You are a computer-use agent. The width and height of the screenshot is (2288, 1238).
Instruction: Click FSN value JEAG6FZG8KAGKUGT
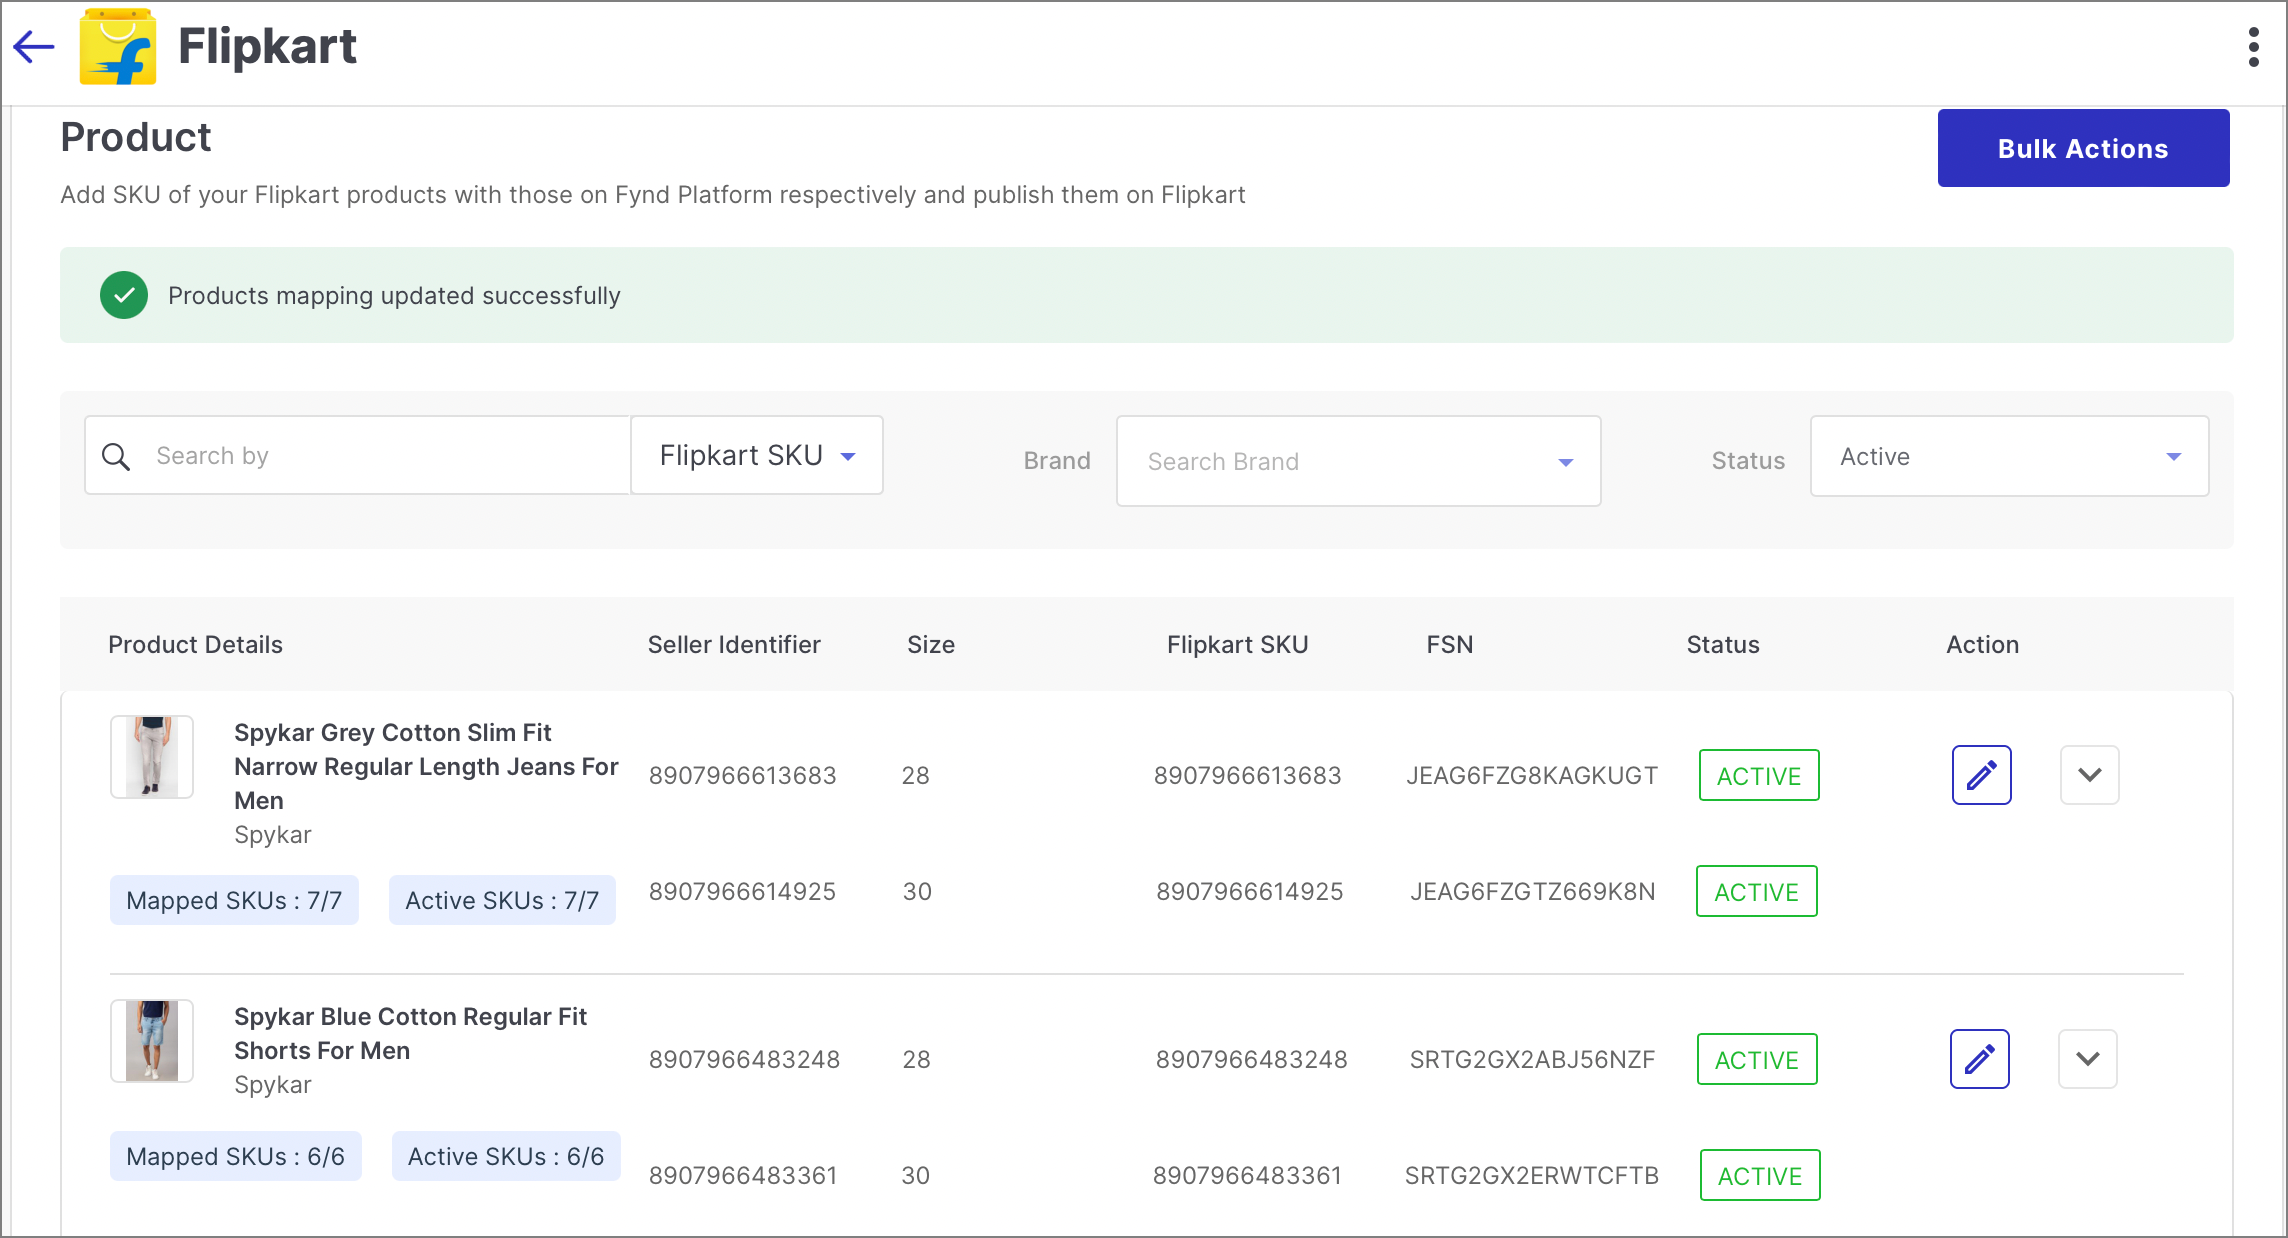(1532, 775)
